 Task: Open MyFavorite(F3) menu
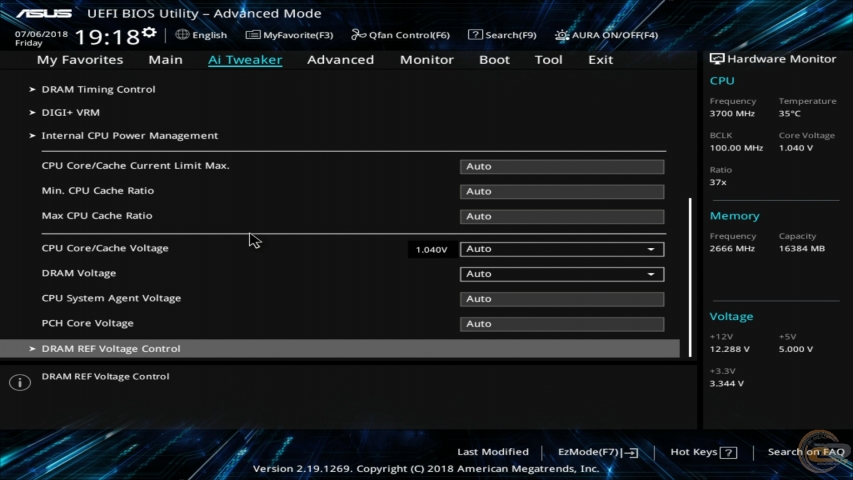[289, 35]
